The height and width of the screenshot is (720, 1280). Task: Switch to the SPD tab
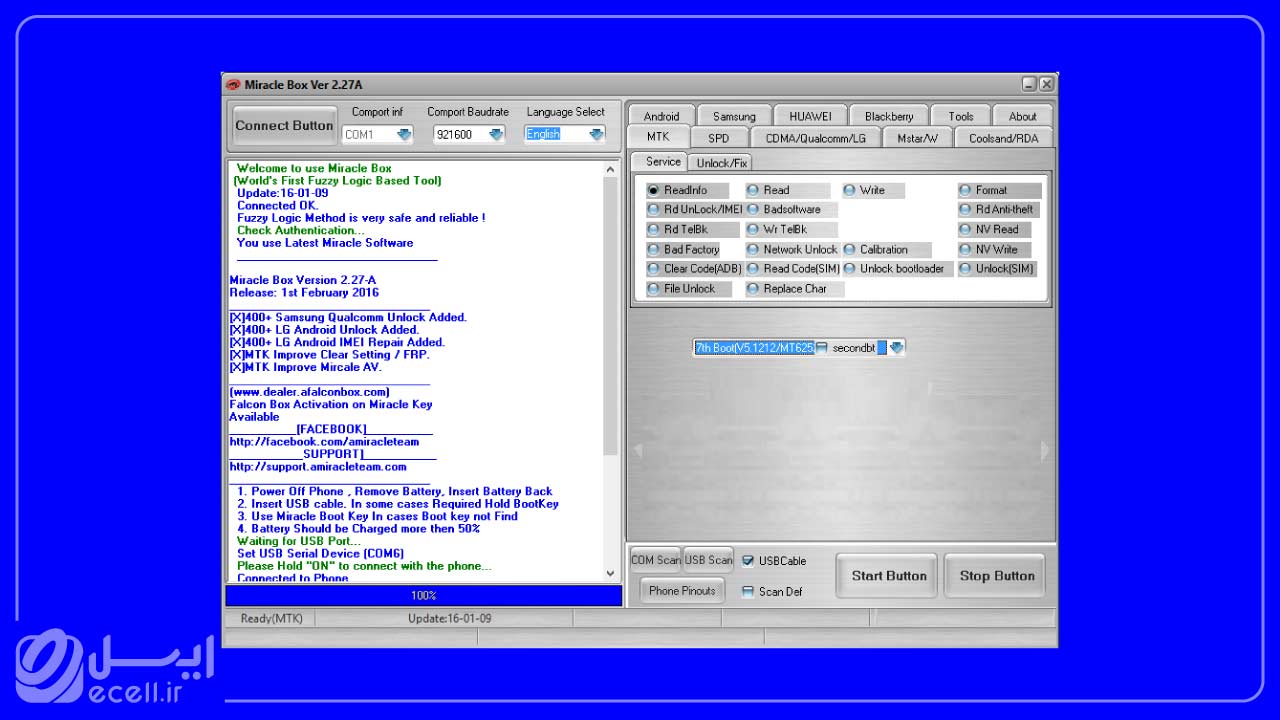coord(719,138)
